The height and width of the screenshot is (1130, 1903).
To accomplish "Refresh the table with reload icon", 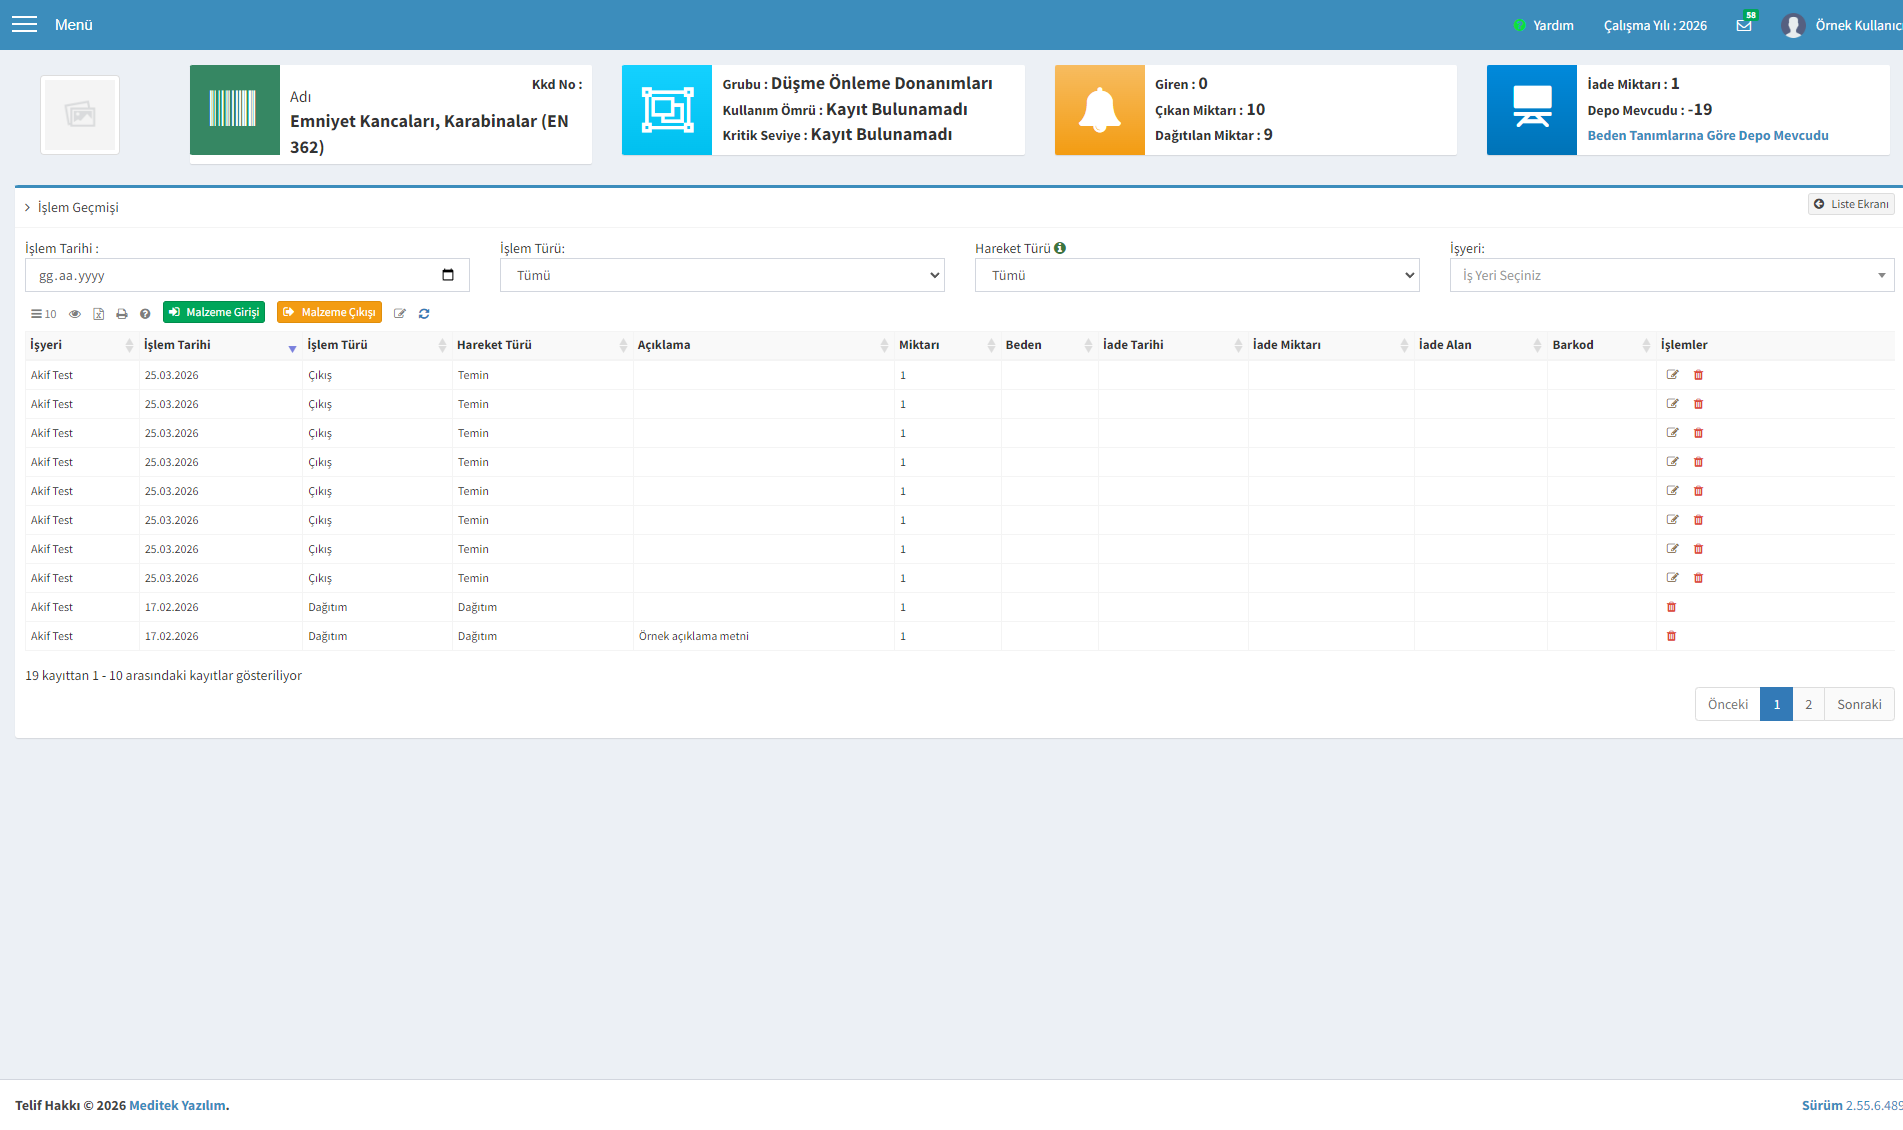I will (424, 314).
